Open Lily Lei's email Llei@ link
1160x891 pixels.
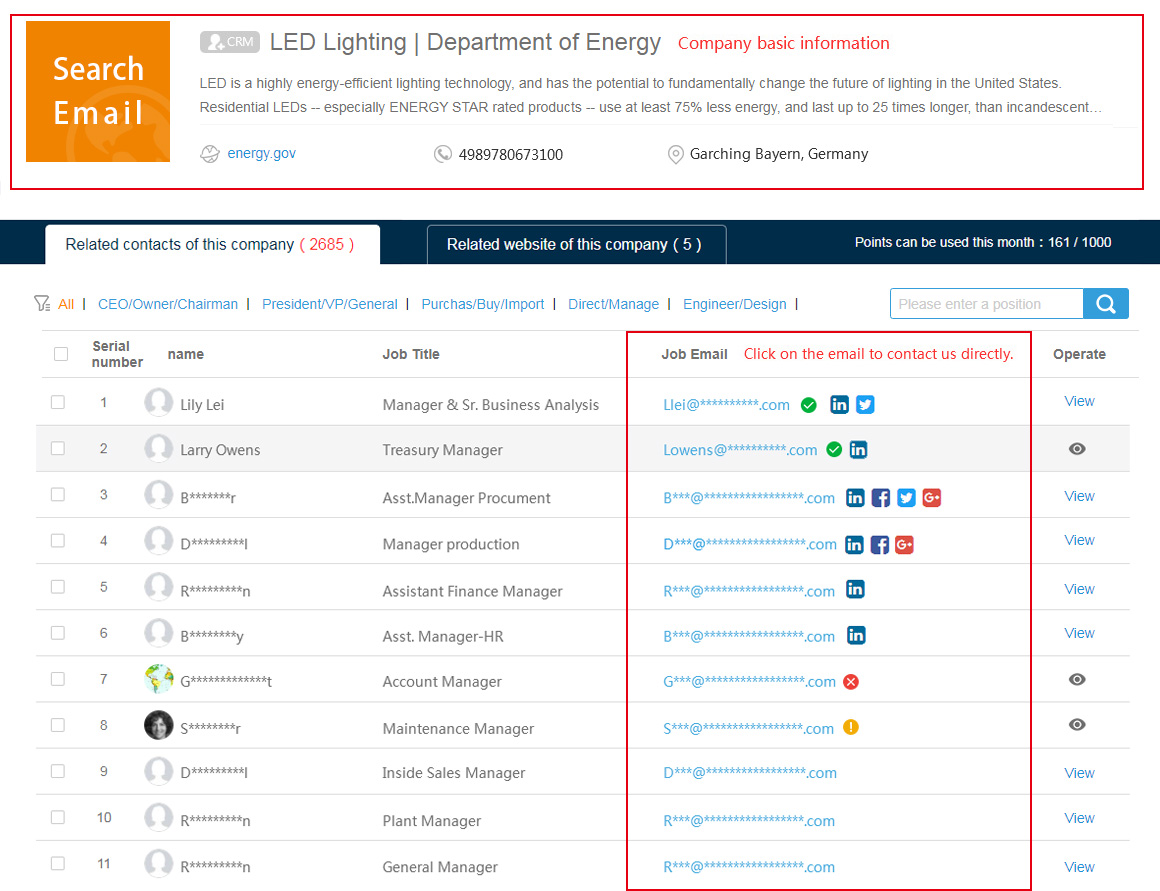click(726, 405)
